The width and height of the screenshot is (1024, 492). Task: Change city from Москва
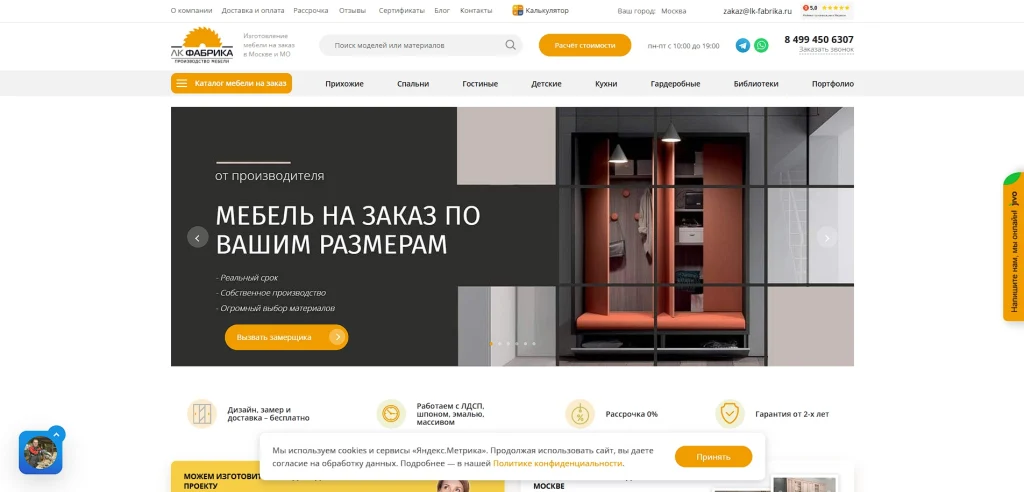click(673, 10)
